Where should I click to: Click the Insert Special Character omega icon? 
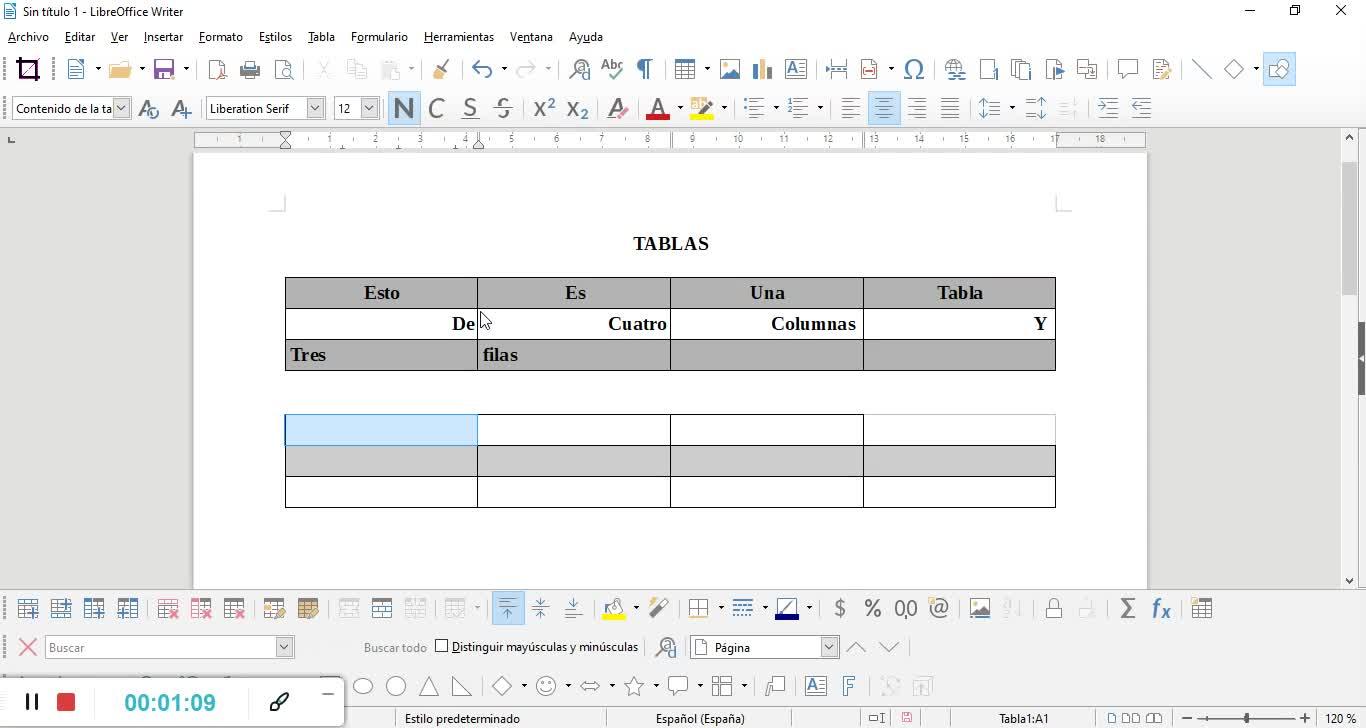point(913,69)
